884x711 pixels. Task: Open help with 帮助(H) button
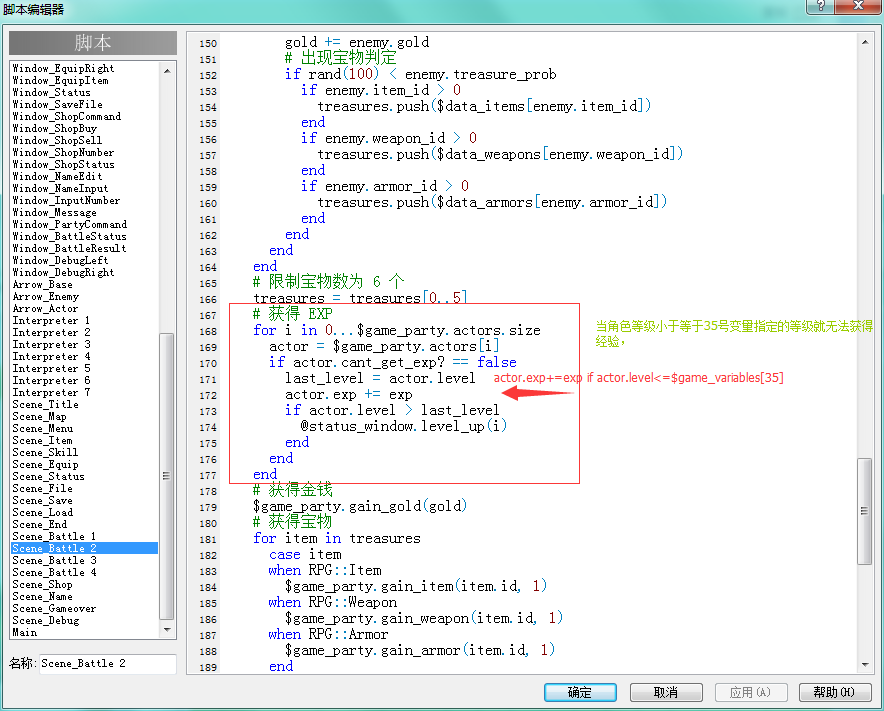coord(834,692)
